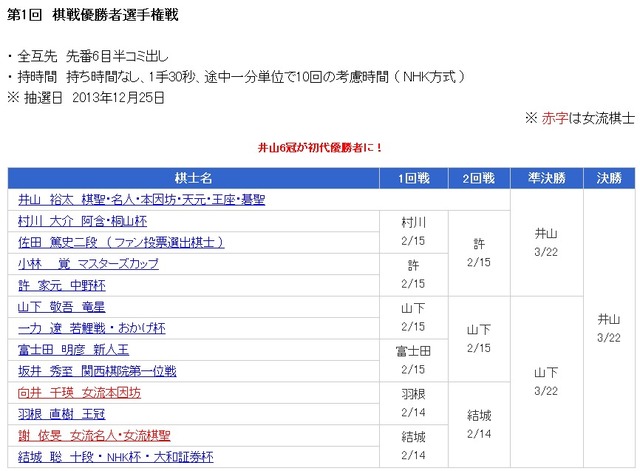The width and height of the screenshot is (640, 471).
Task: Click the 棋士名 column header
Action: click(x=193, y=178)
